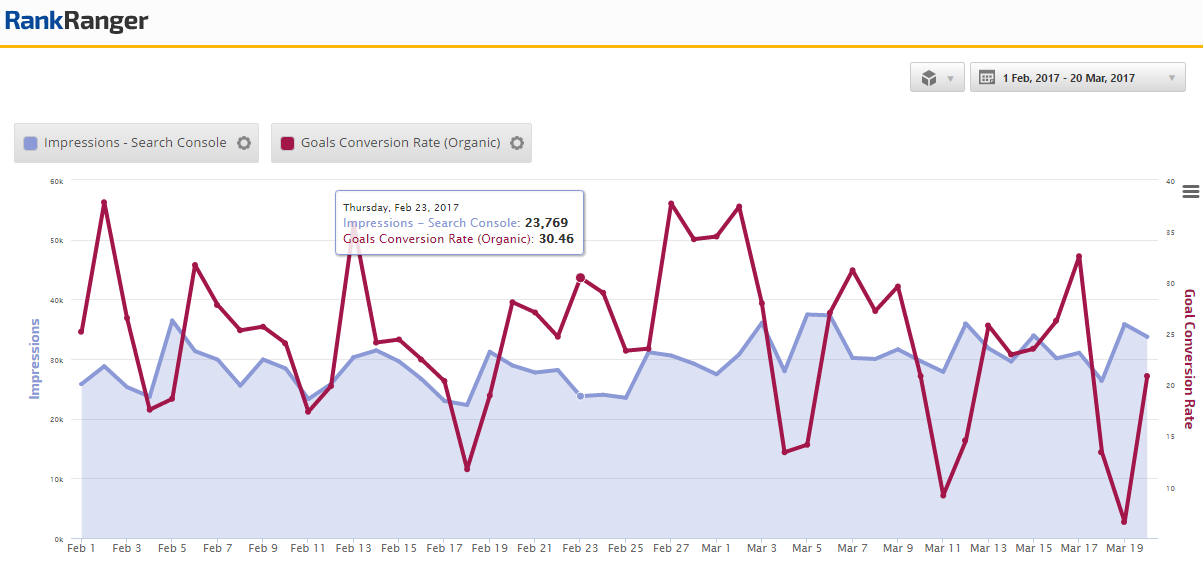Click the Feb 2 conversion rate peak point
The image size is (1203, 569).
tap(104, 203)
